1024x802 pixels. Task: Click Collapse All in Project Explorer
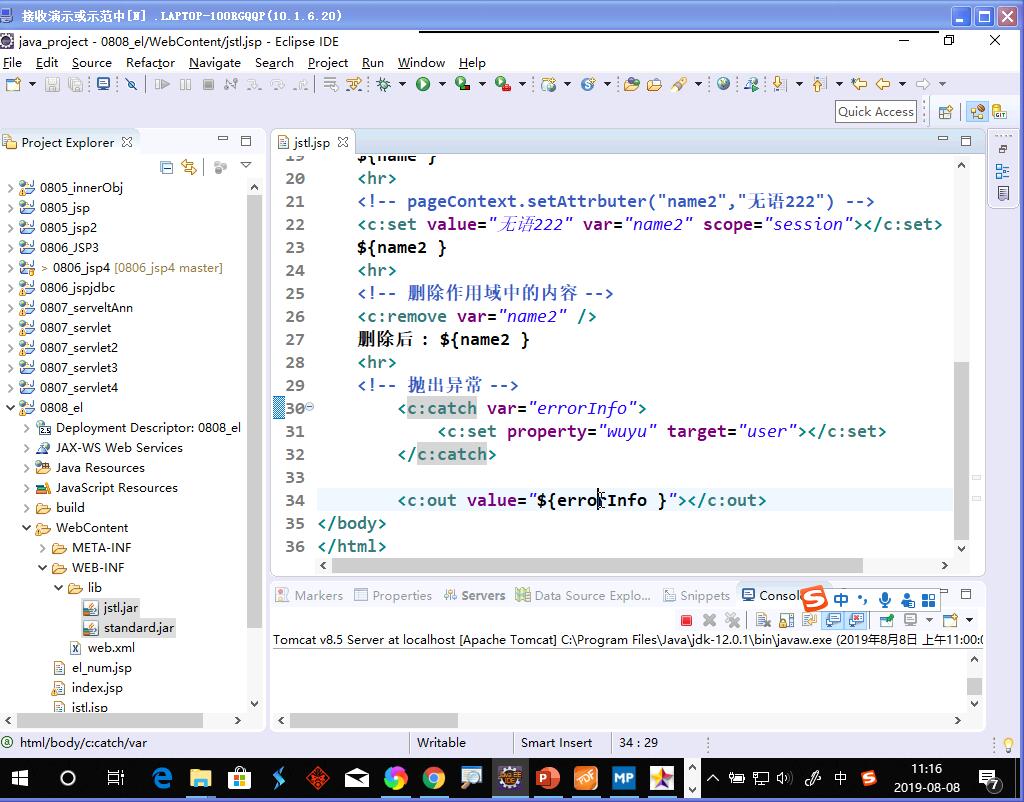click(x=167, y=167)
